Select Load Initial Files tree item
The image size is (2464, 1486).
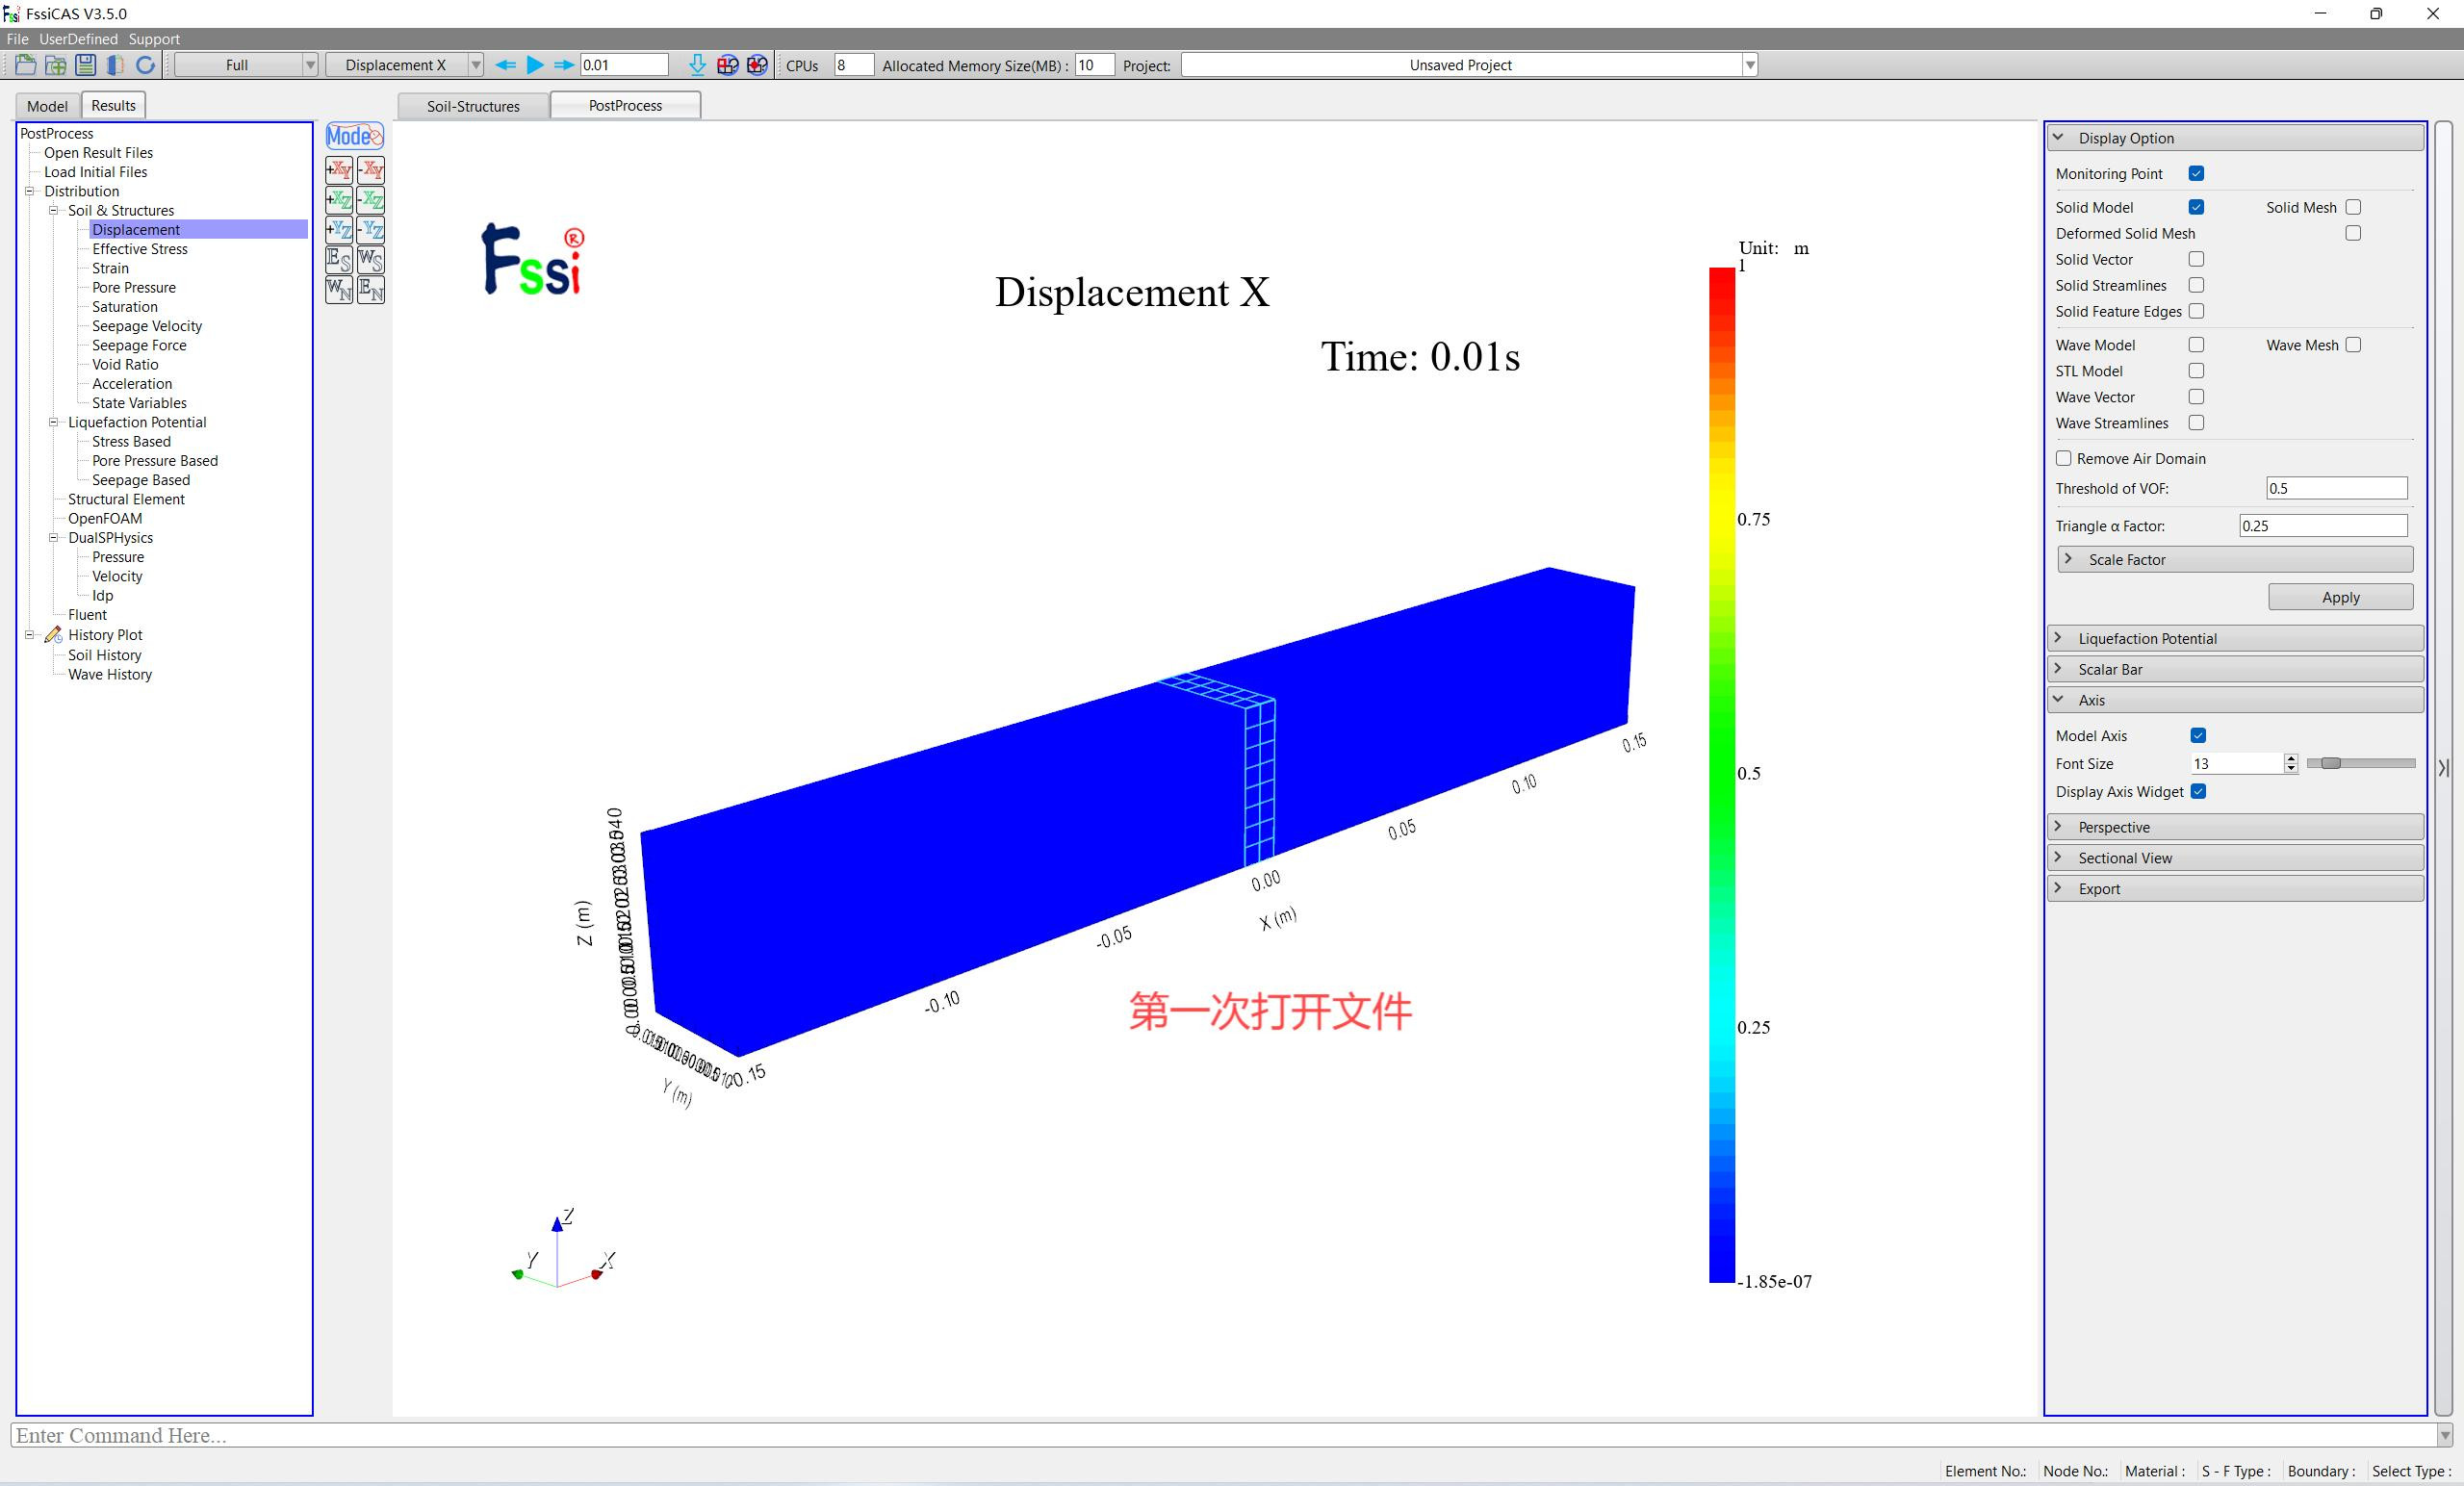click(x=95, y=172)
